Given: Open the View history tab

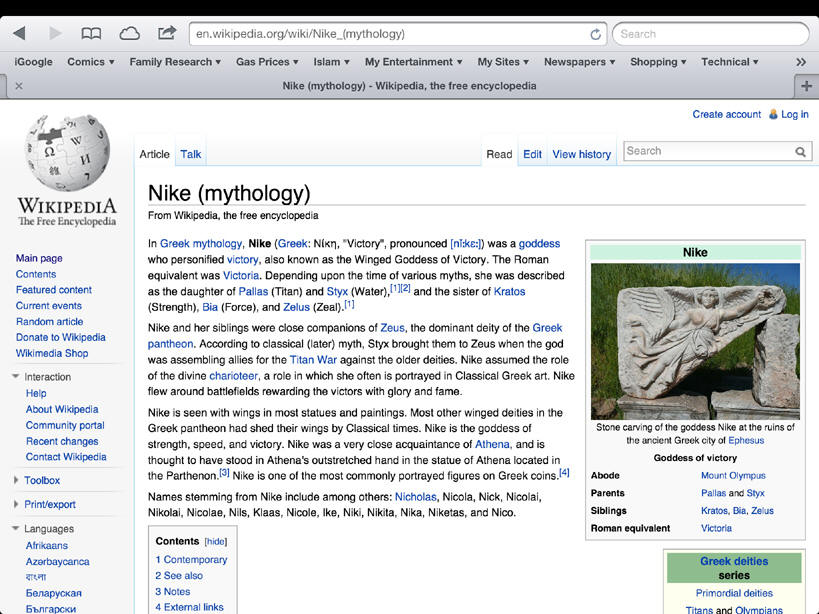Looking at the screenshot, I should click(581, 154).
